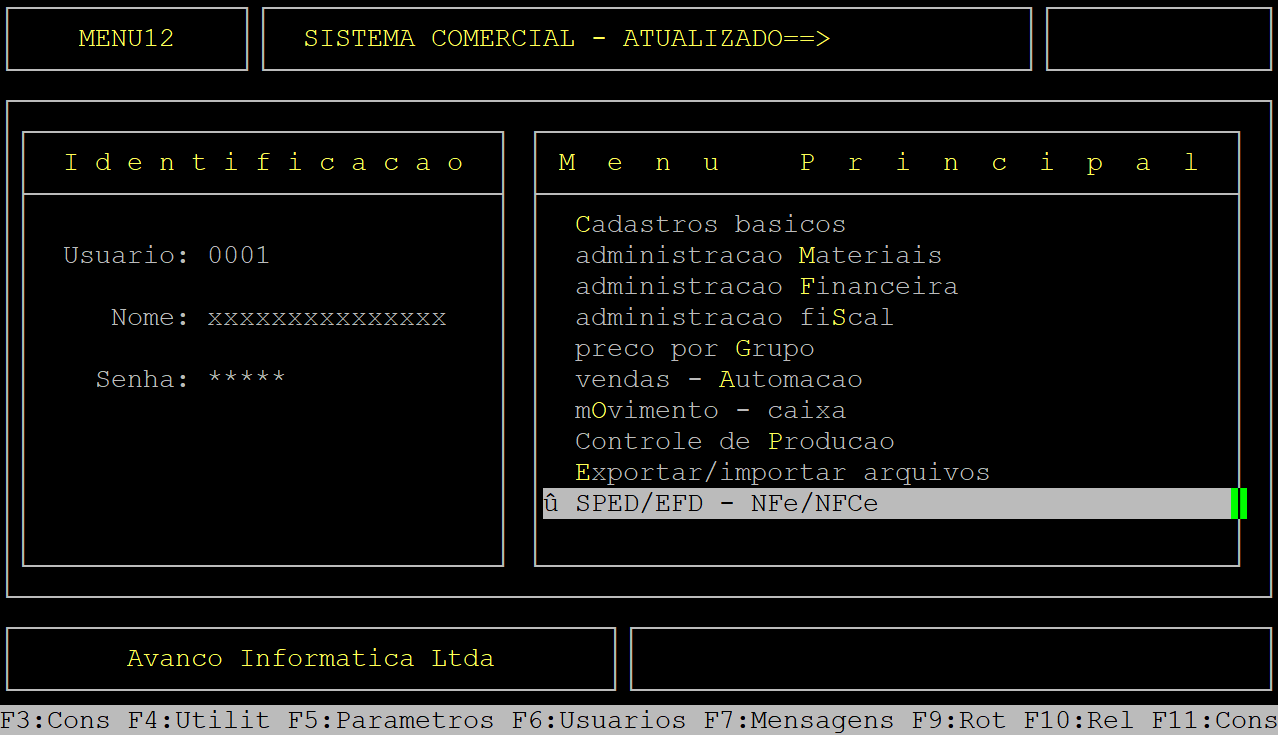Choose Exportar/importar arquivos menu item
Image resolution: width=1278 pixels, height=735 pixels.
click(x=782, y=472)
